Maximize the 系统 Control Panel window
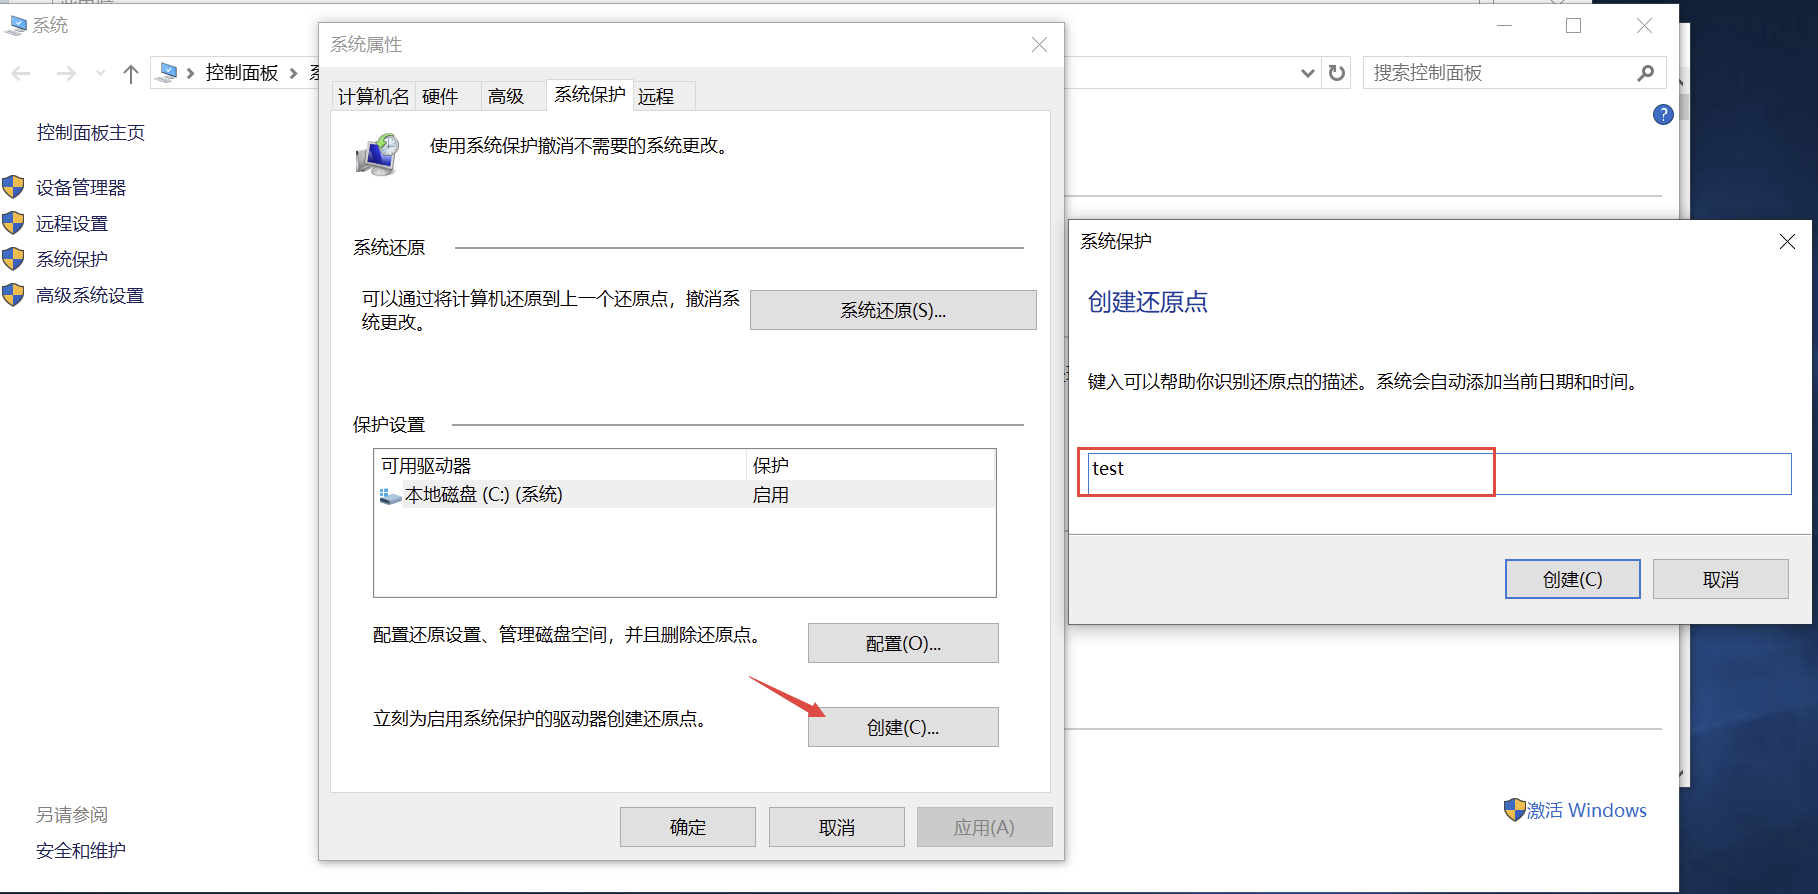1818x894 pixels. pyautogui.click(x=1573, y=25)
